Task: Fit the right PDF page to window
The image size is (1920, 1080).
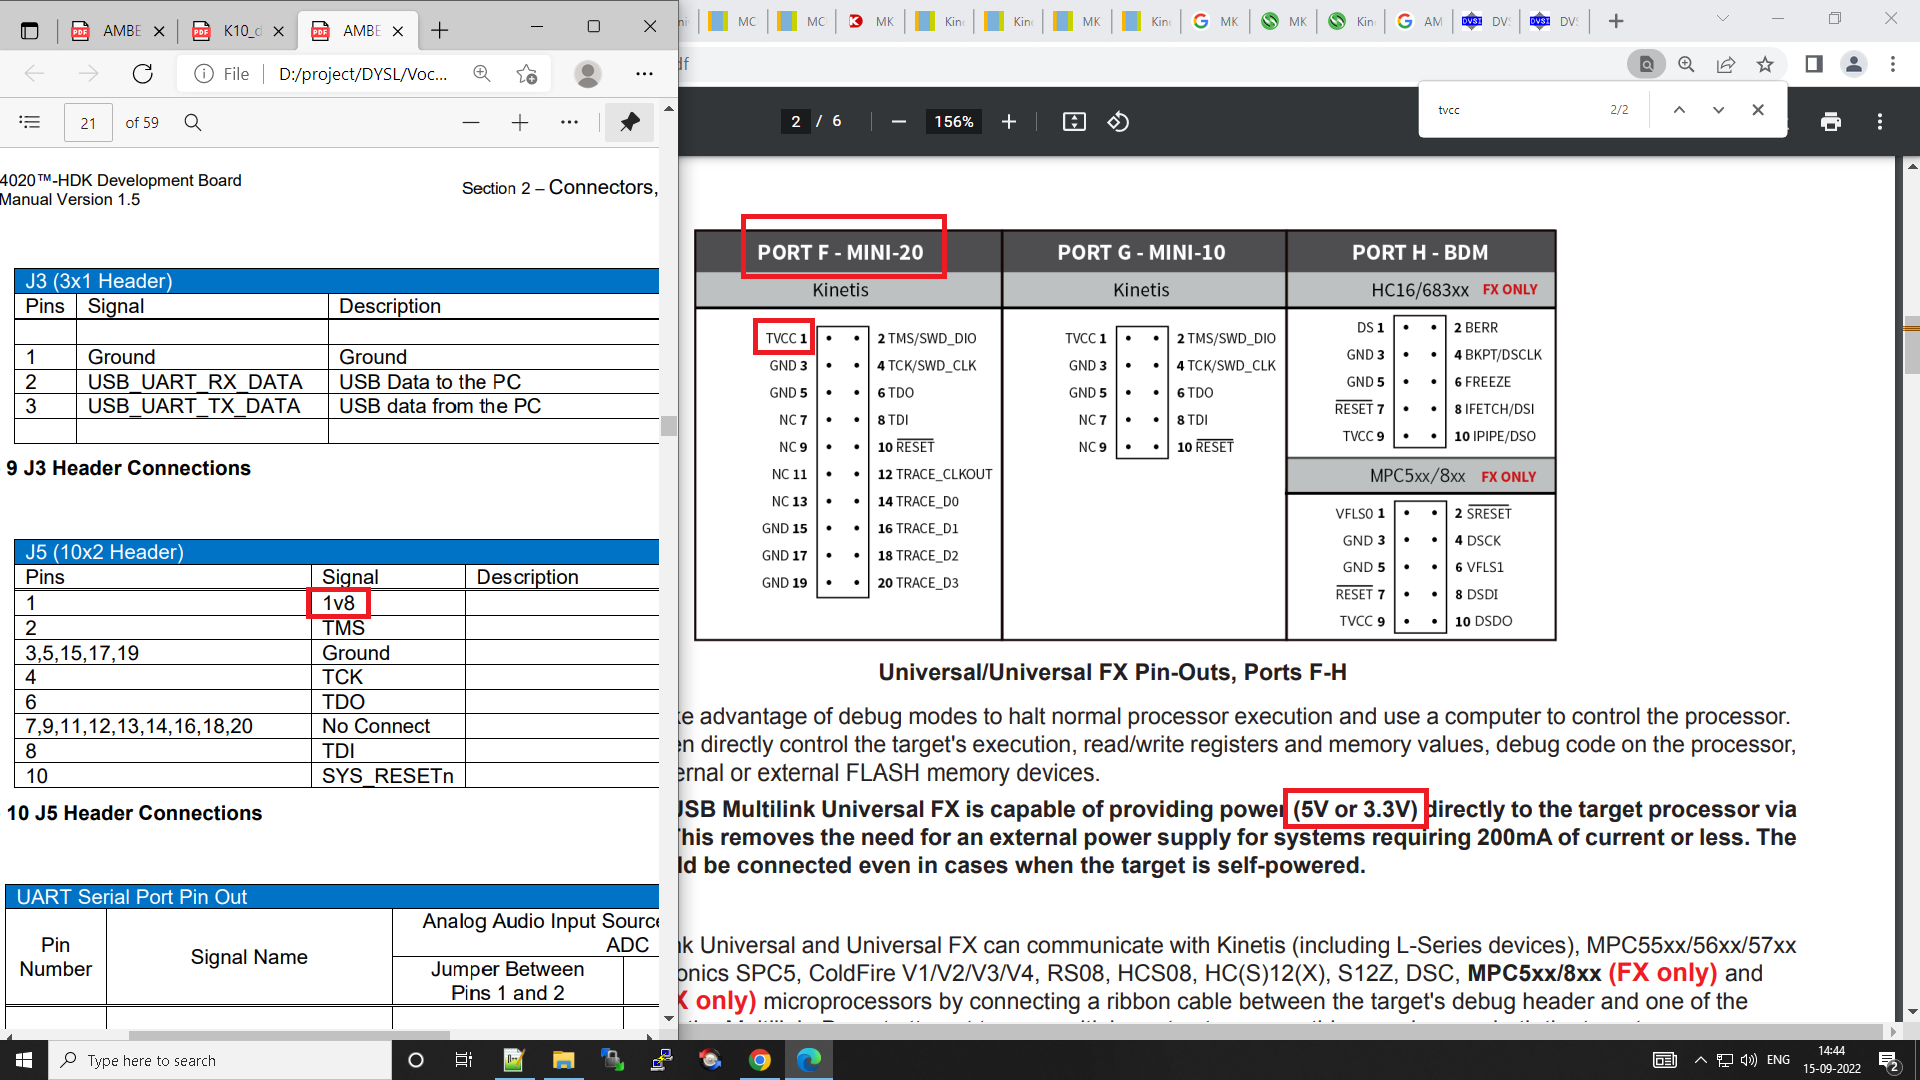Action: (1075, 121)
